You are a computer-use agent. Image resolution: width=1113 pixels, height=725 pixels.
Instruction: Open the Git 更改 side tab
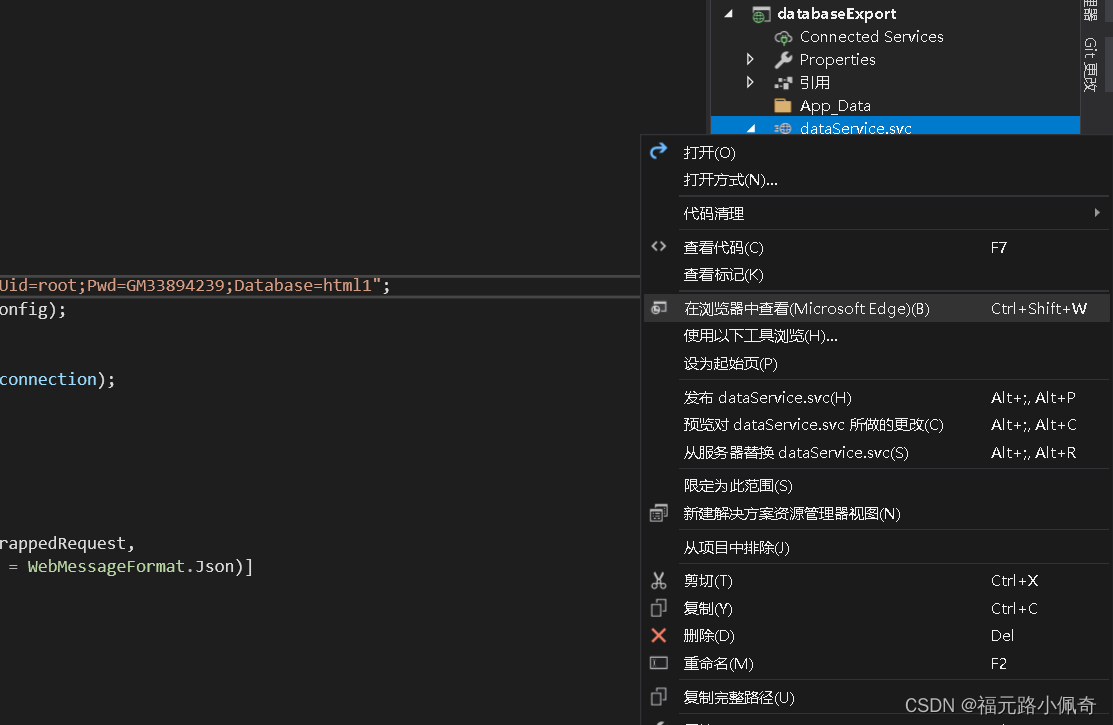[x=1091, y=64]
